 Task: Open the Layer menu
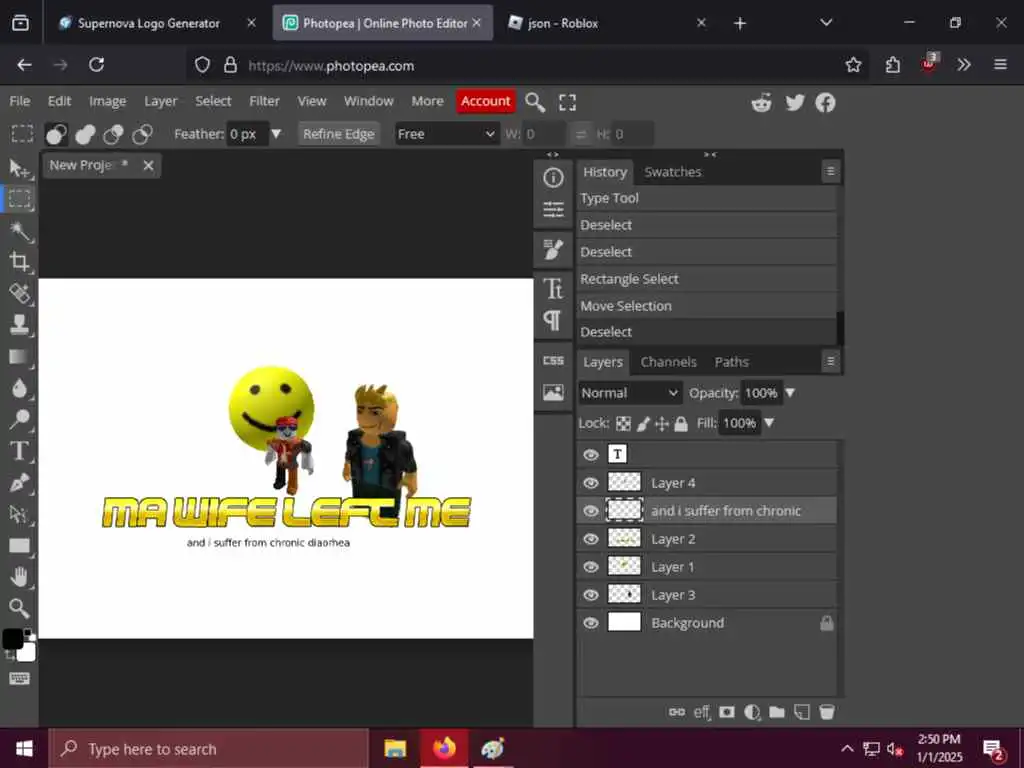(161, 101)
